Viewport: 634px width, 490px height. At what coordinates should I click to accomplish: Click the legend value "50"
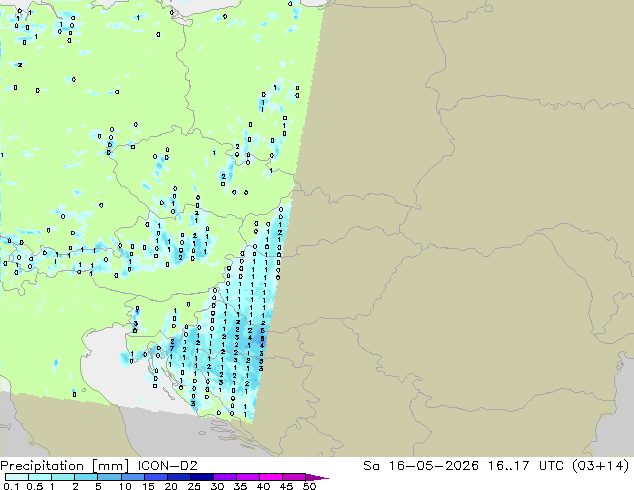click(309, 486)
